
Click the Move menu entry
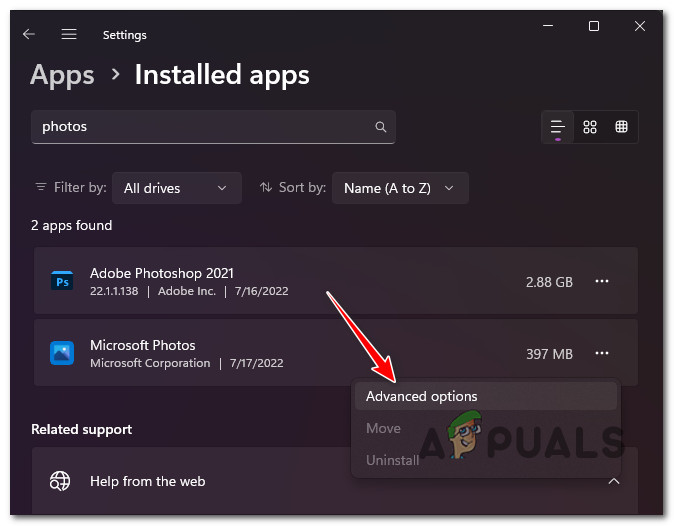pos(383,428)
